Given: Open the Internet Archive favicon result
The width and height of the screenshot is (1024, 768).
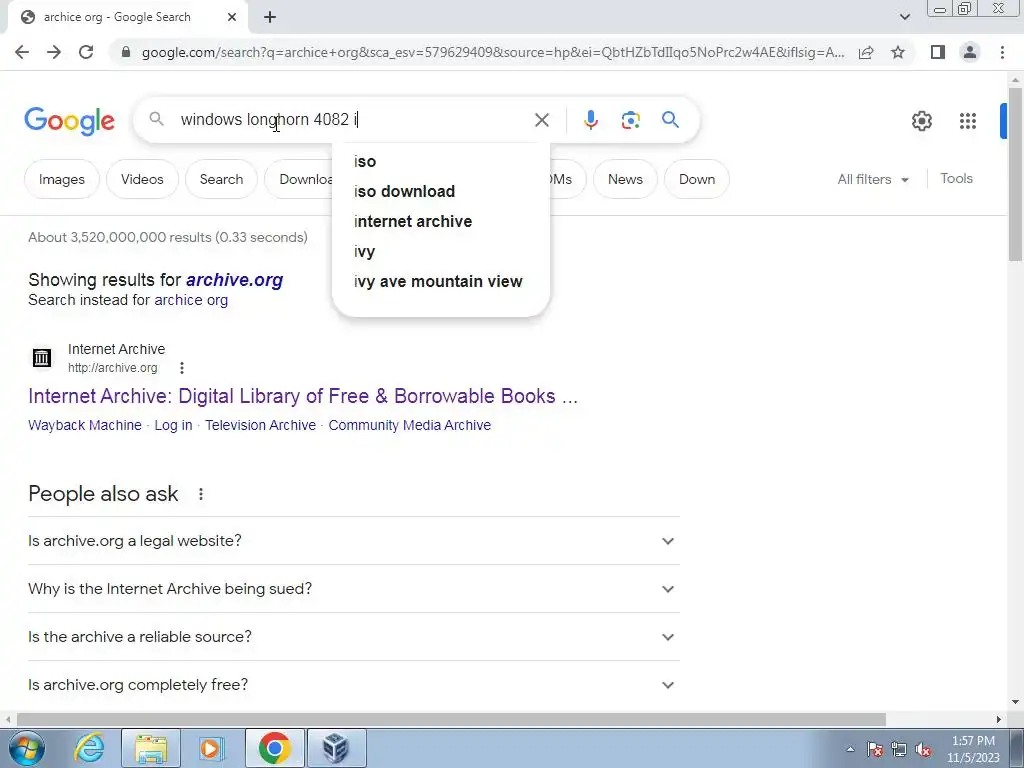Looking at the screenshot, I should [x=42, y=358].
